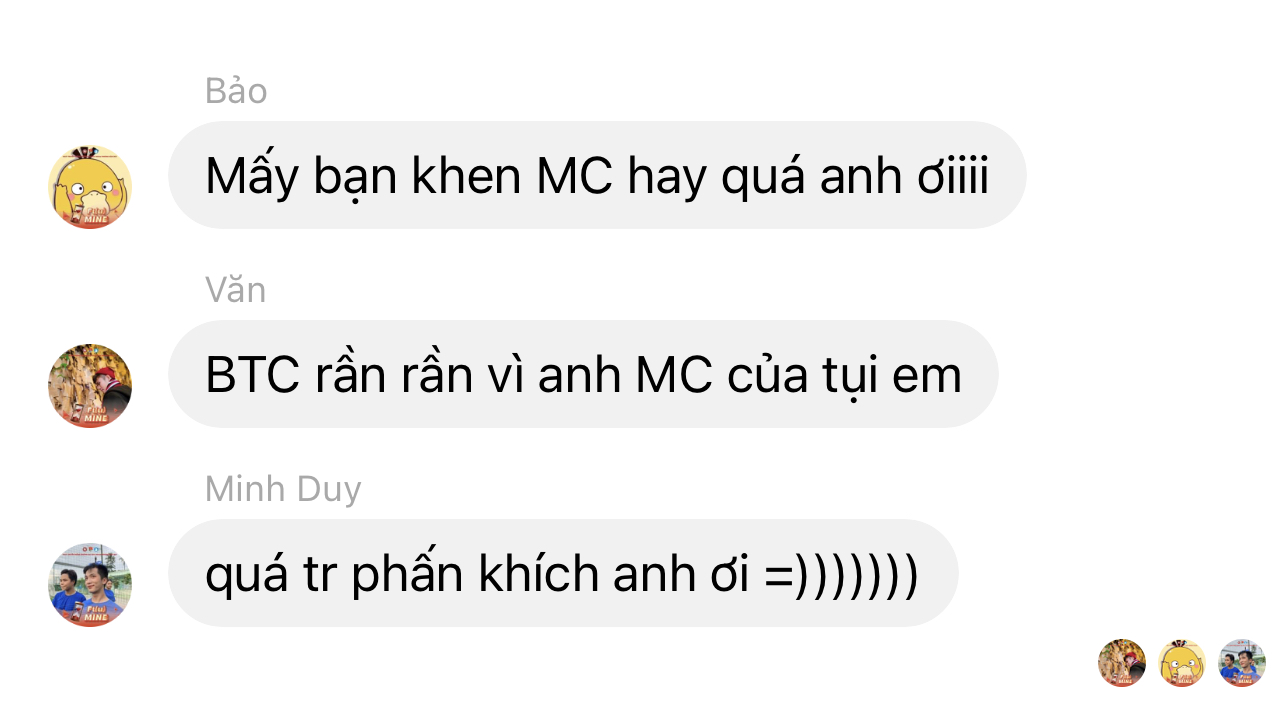Select the message bubble starting with Mấy bạn
The image size is (1284, 720).
click(597, 175)
